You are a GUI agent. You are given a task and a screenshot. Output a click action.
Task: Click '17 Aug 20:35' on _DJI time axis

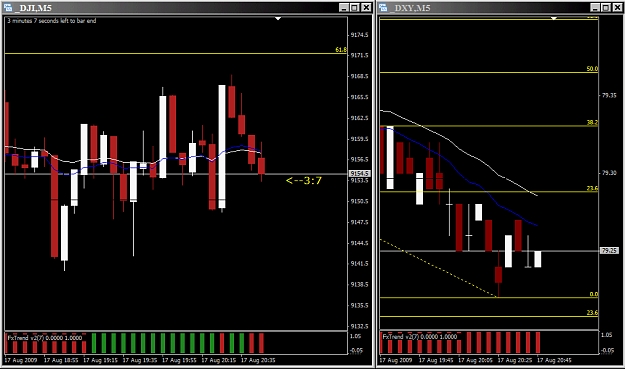(x=258, y=360)
